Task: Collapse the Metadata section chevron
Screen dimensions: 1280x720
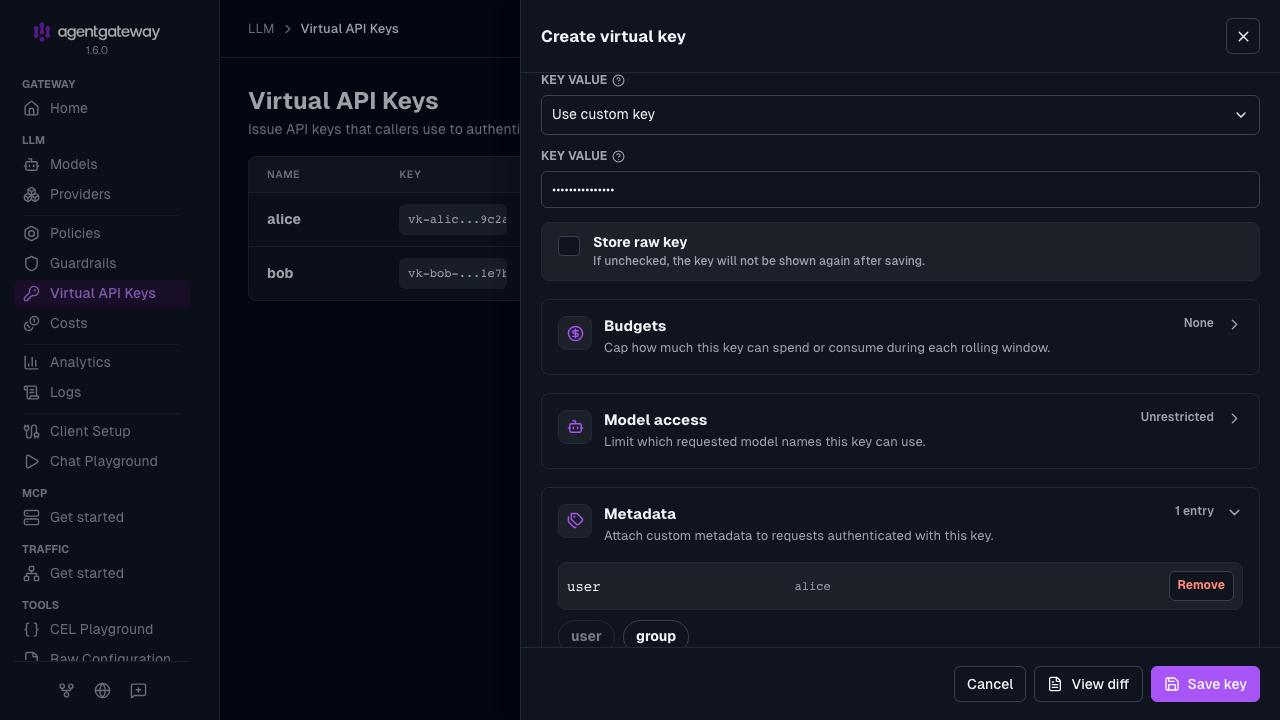Action: click(x=1234, y=512)
